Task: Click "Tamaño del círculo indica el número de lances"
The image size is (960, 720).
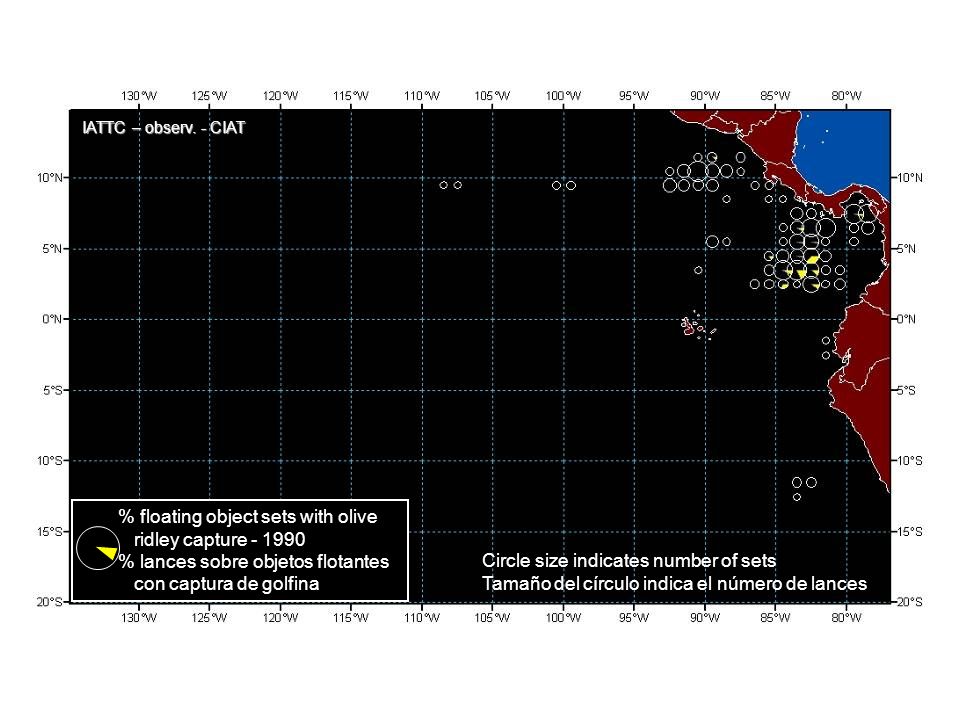Action: pyautogui.click(x=674, y=583)
